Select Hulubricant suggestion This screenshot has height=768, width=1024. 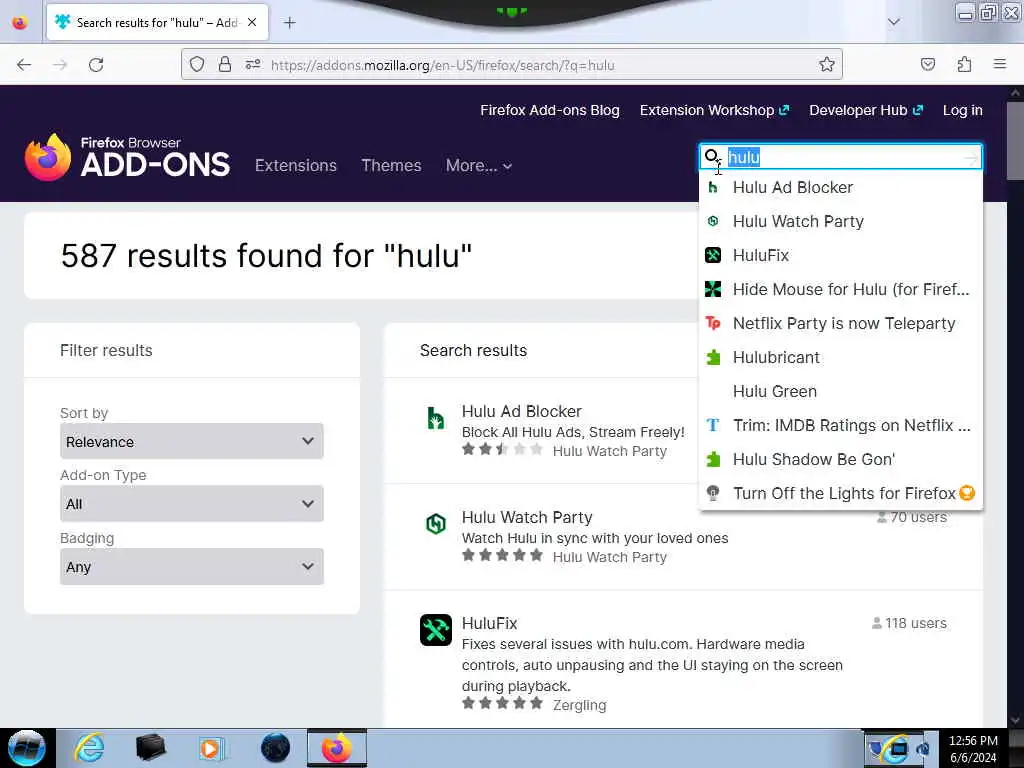[x=840, y=357]
